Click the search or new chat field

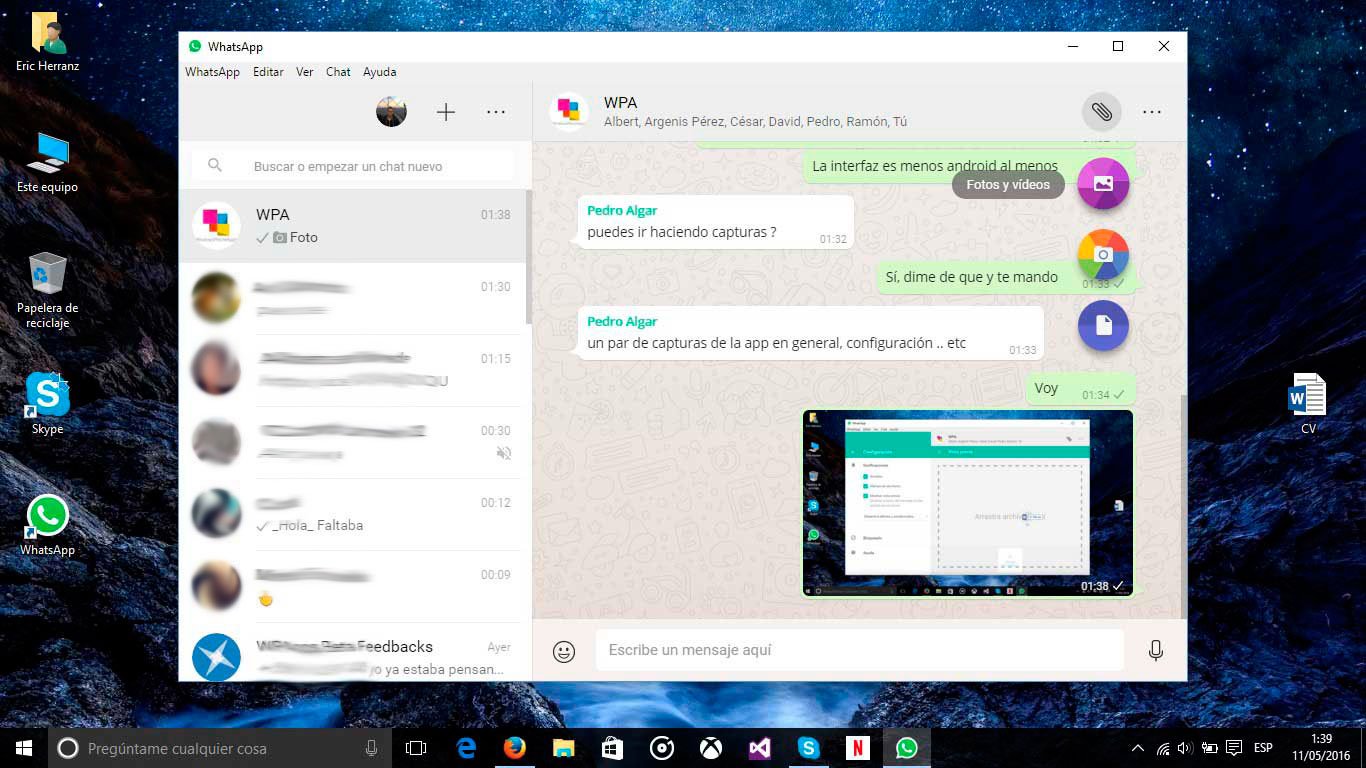pyautogui.click(x=354, y=166)
